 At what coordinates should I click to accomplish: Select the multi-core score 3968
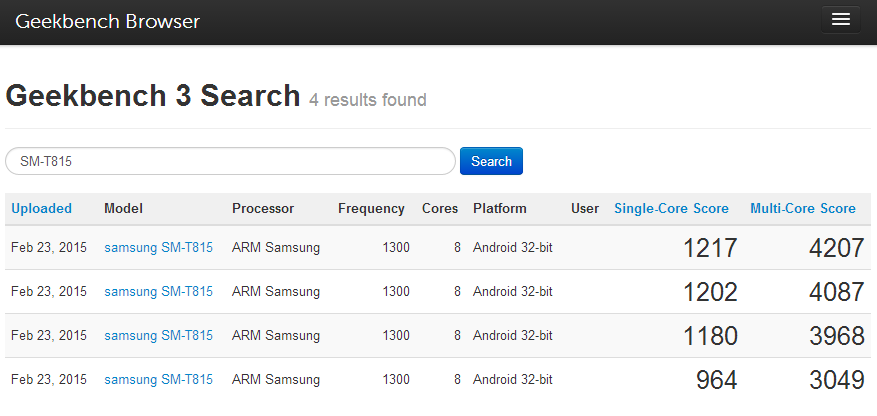837,336
